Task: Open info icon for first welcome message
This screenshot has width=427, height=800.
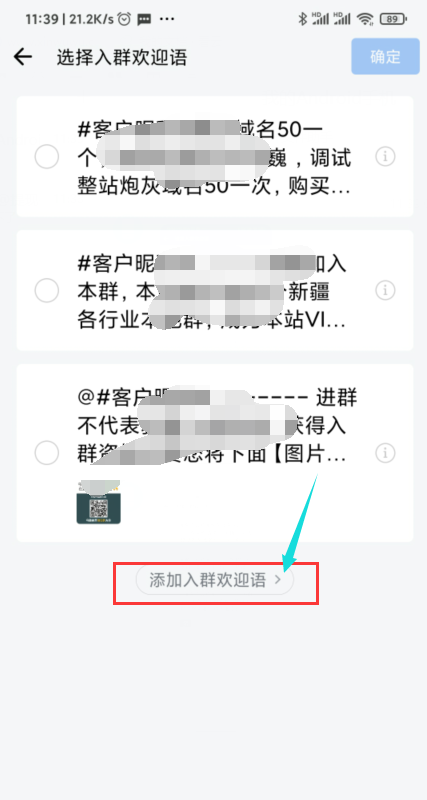Action: 386,157
